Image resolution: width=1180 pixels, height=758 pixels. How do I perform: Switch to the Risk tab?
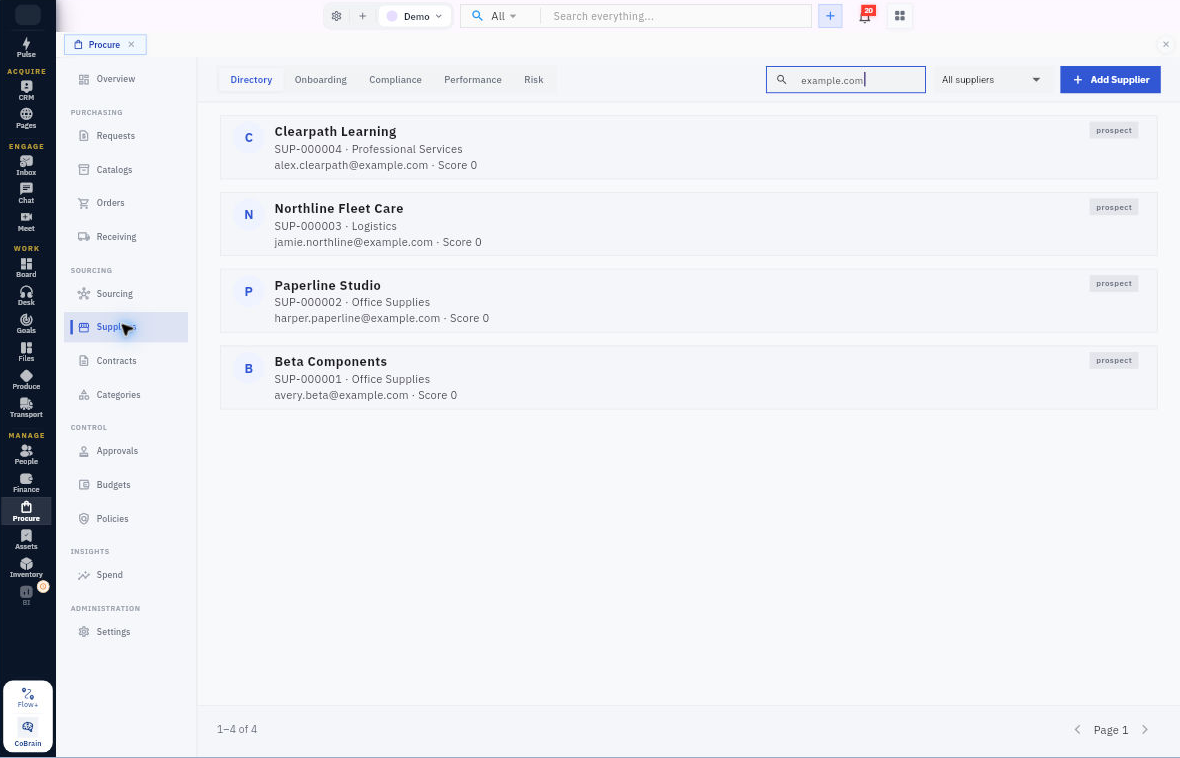tap(534, 80)
